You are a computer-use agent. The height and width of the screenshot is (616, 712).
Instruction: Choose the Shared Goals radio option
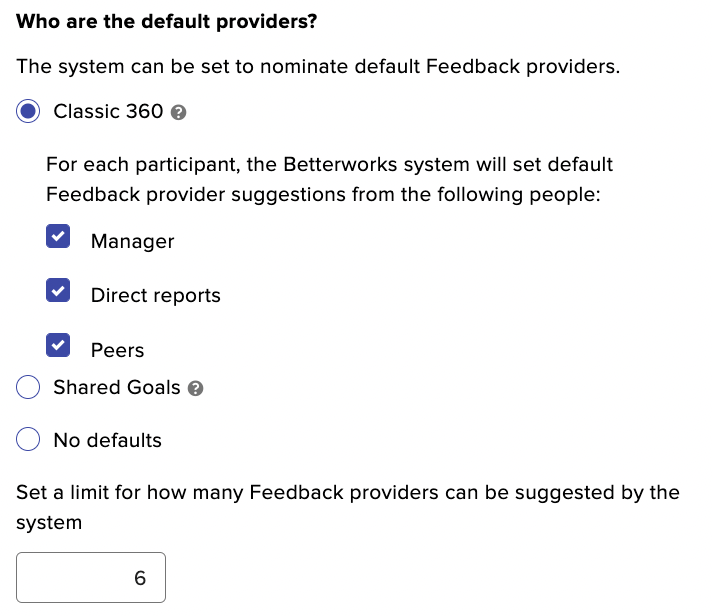point(28,387)
